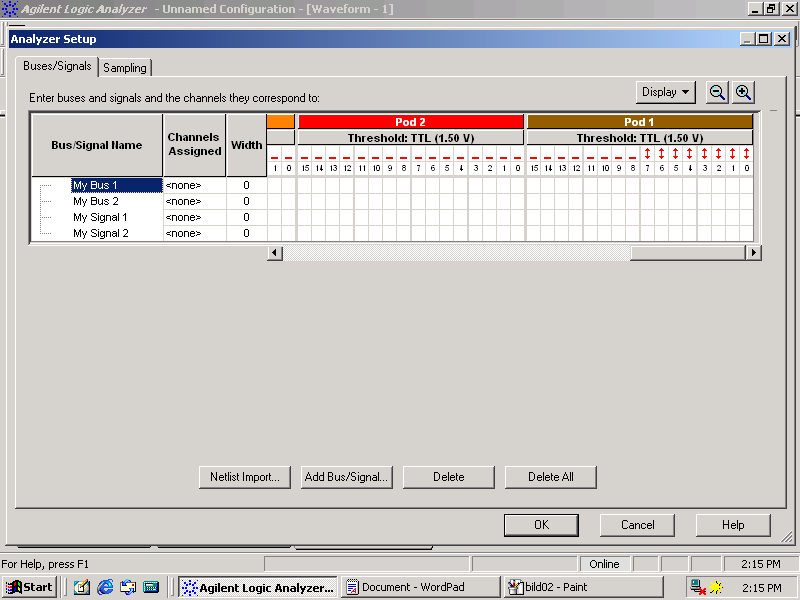Select the My Signal 1 row
Image resolution: width=800 pixels, height=600 pixels.
tap(100, 217)
